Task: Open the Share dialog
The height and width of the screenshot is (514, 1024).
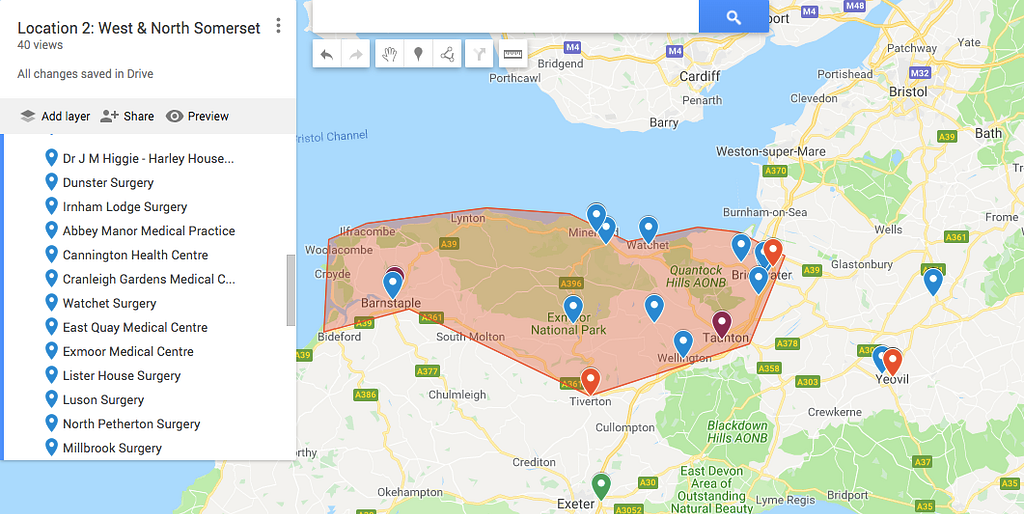Action: point(127,116)
